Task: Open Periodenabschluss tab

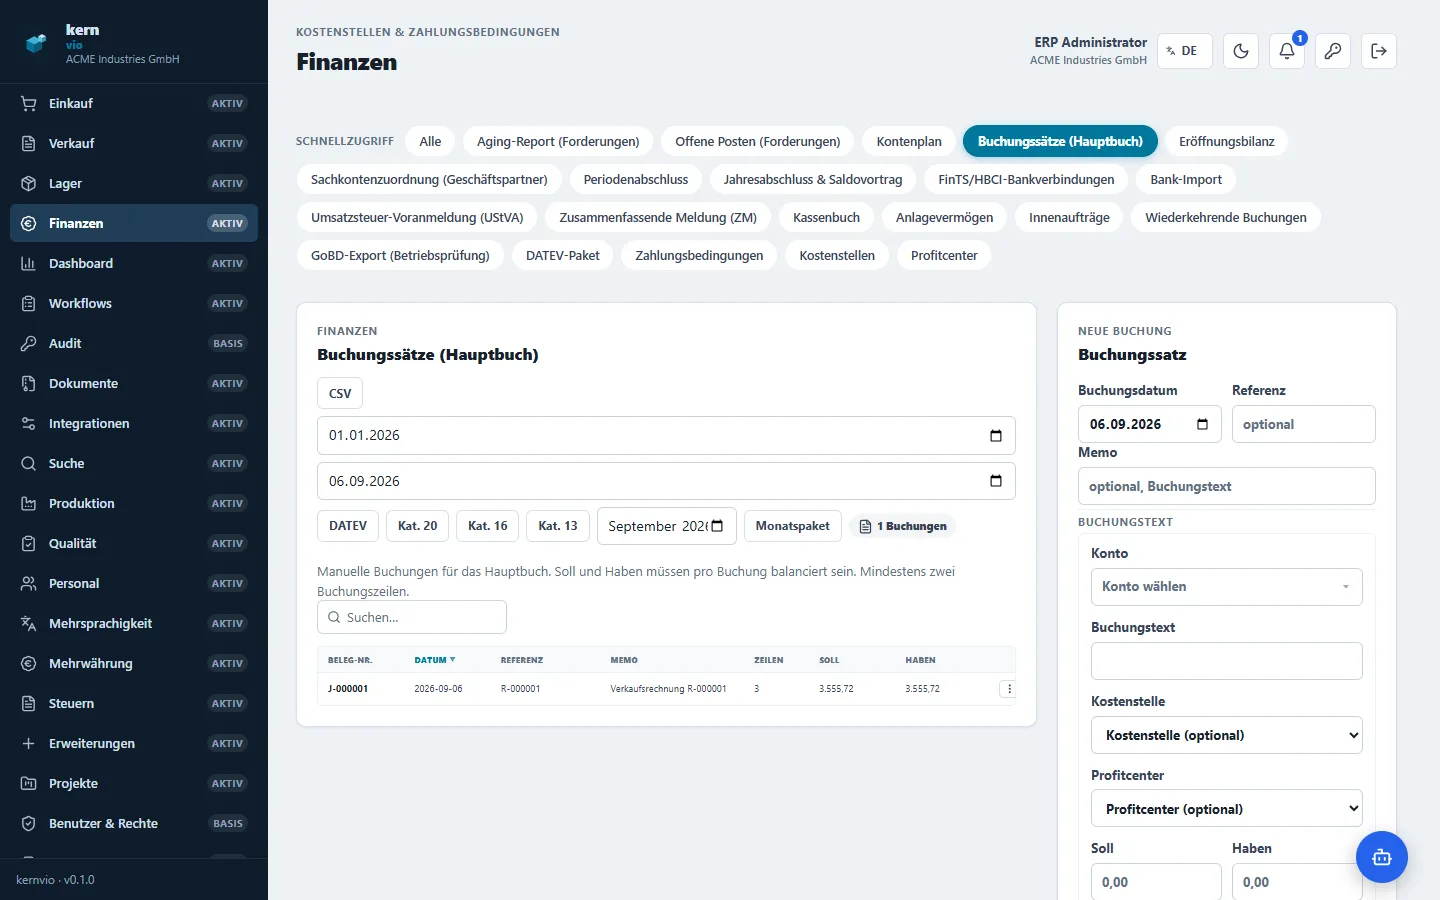Action: (636, 179)
